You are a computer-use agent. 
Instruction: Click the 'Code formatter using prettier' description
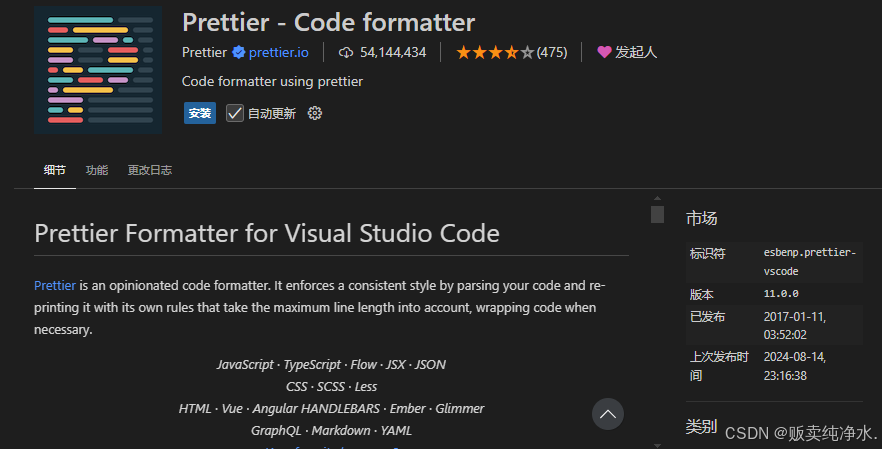272,82
